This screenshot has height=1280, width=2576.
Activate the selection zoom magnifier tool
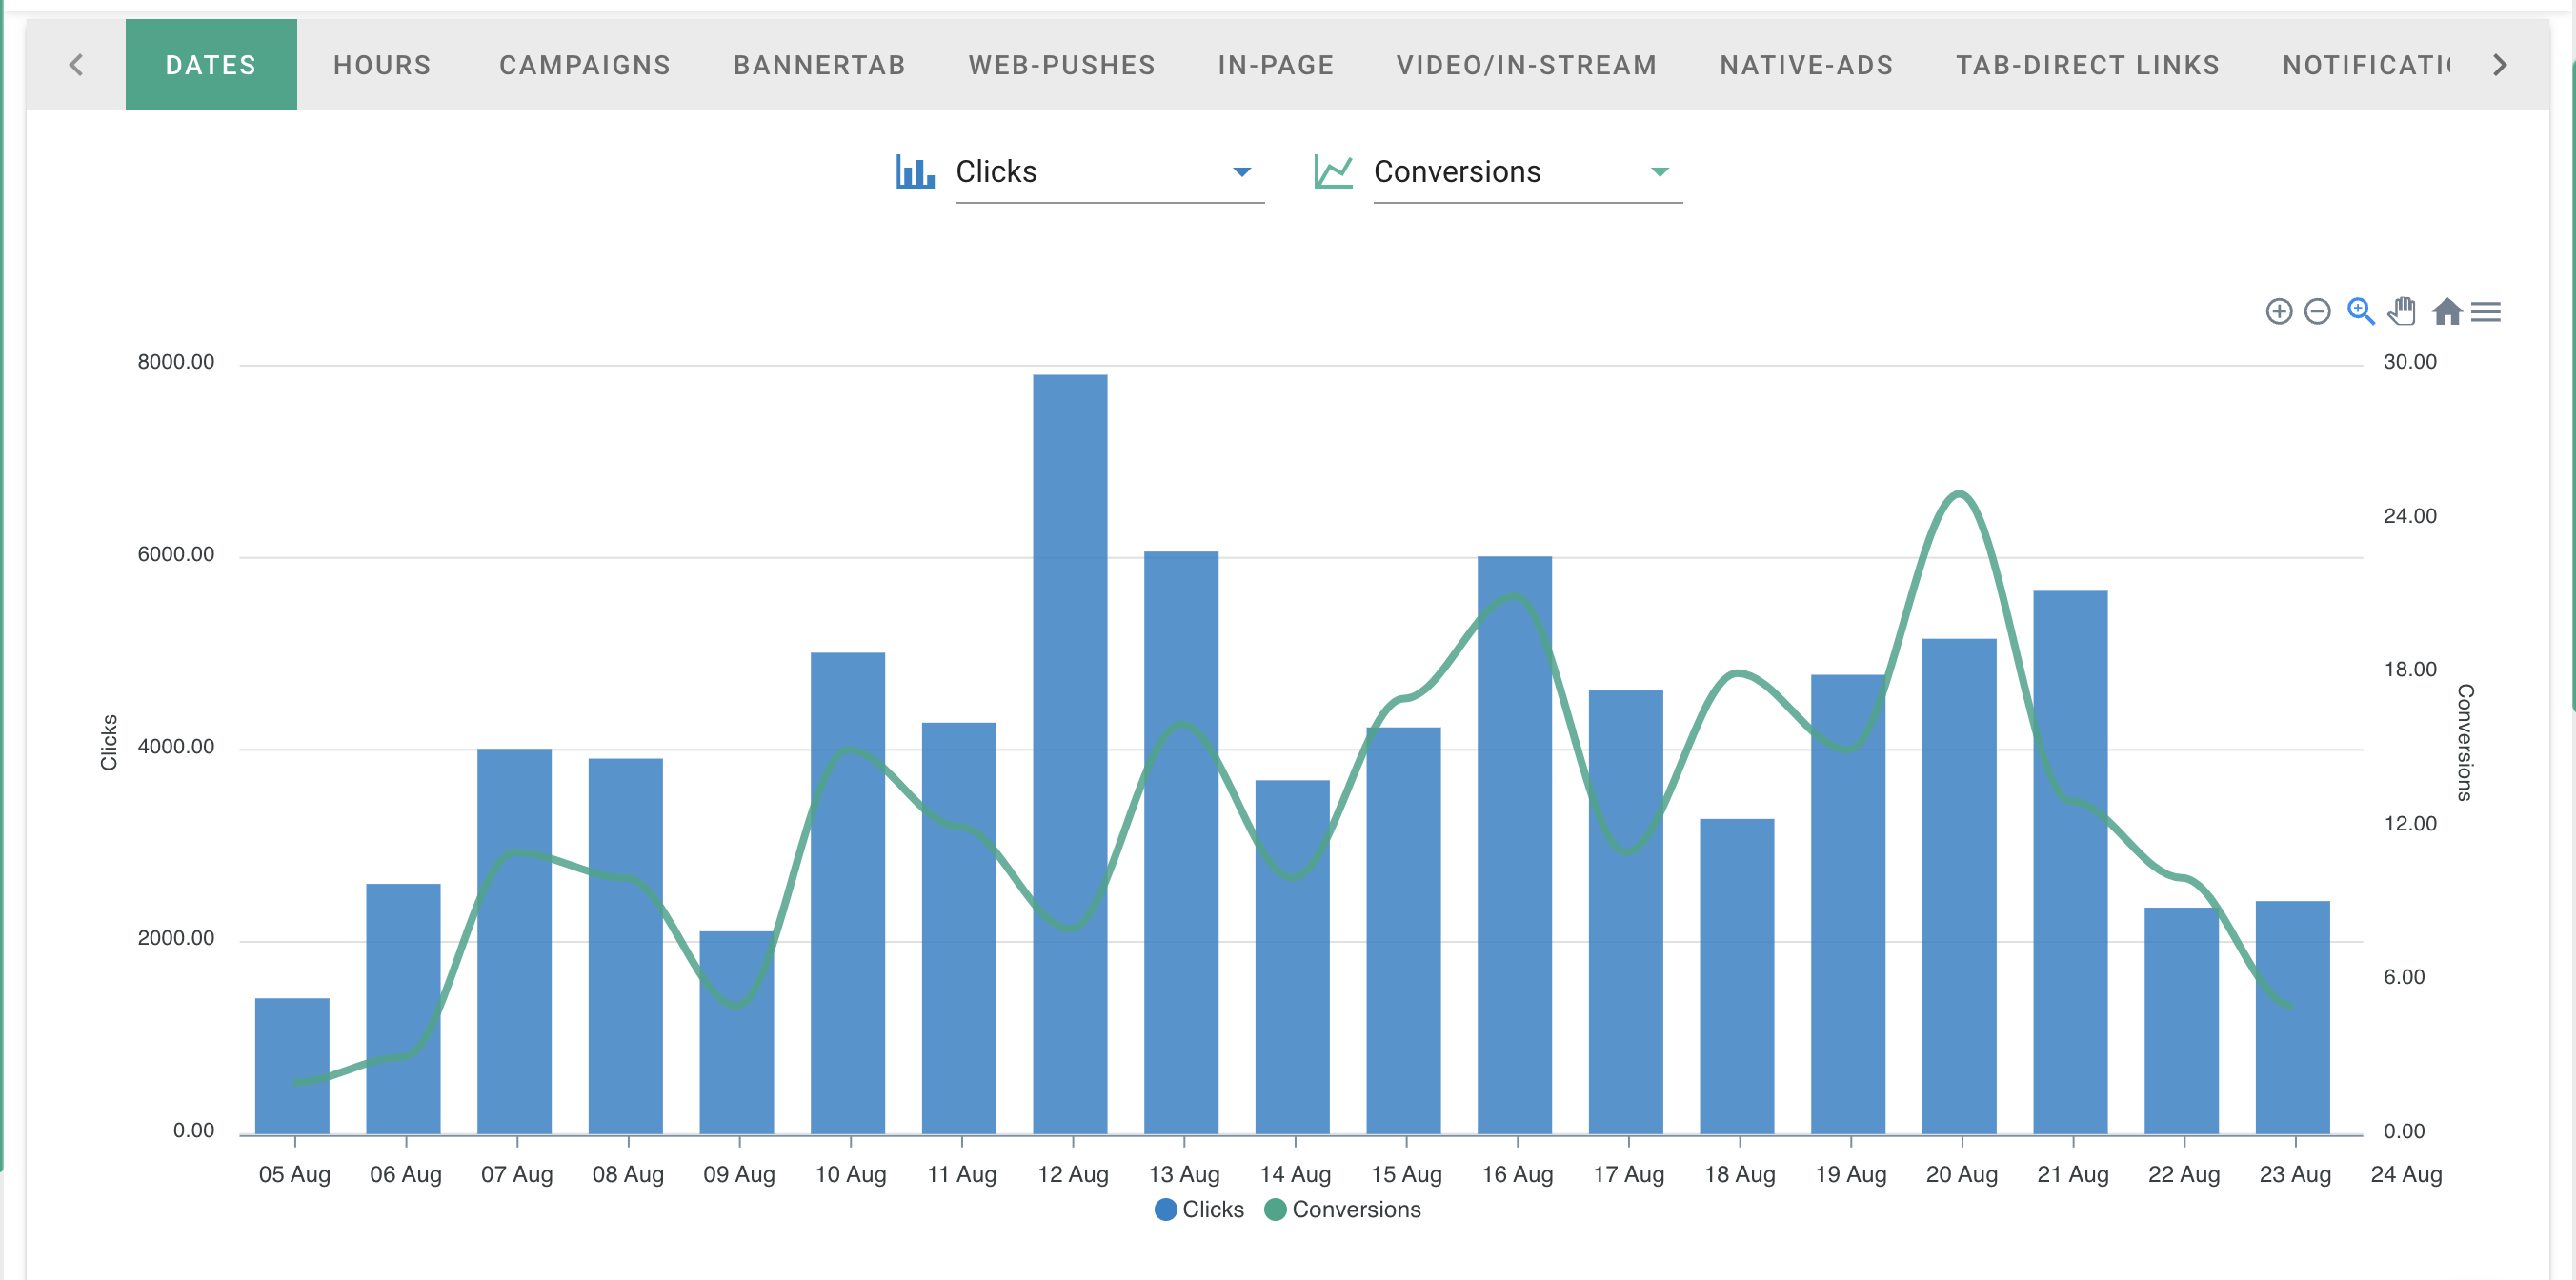pyautogui.click(x=2360, y=312)
